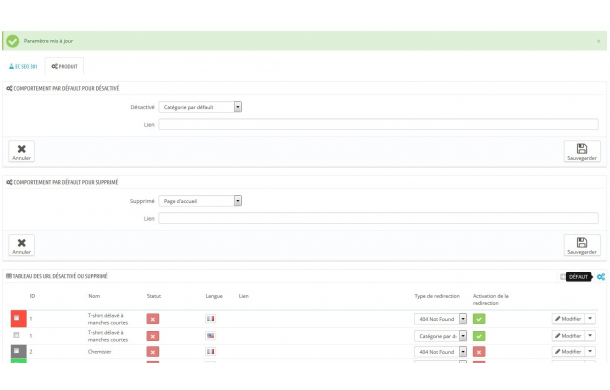The image size is (610, 390).
Task: Click French flag in first T-shirt row
Action: [210, 319]
